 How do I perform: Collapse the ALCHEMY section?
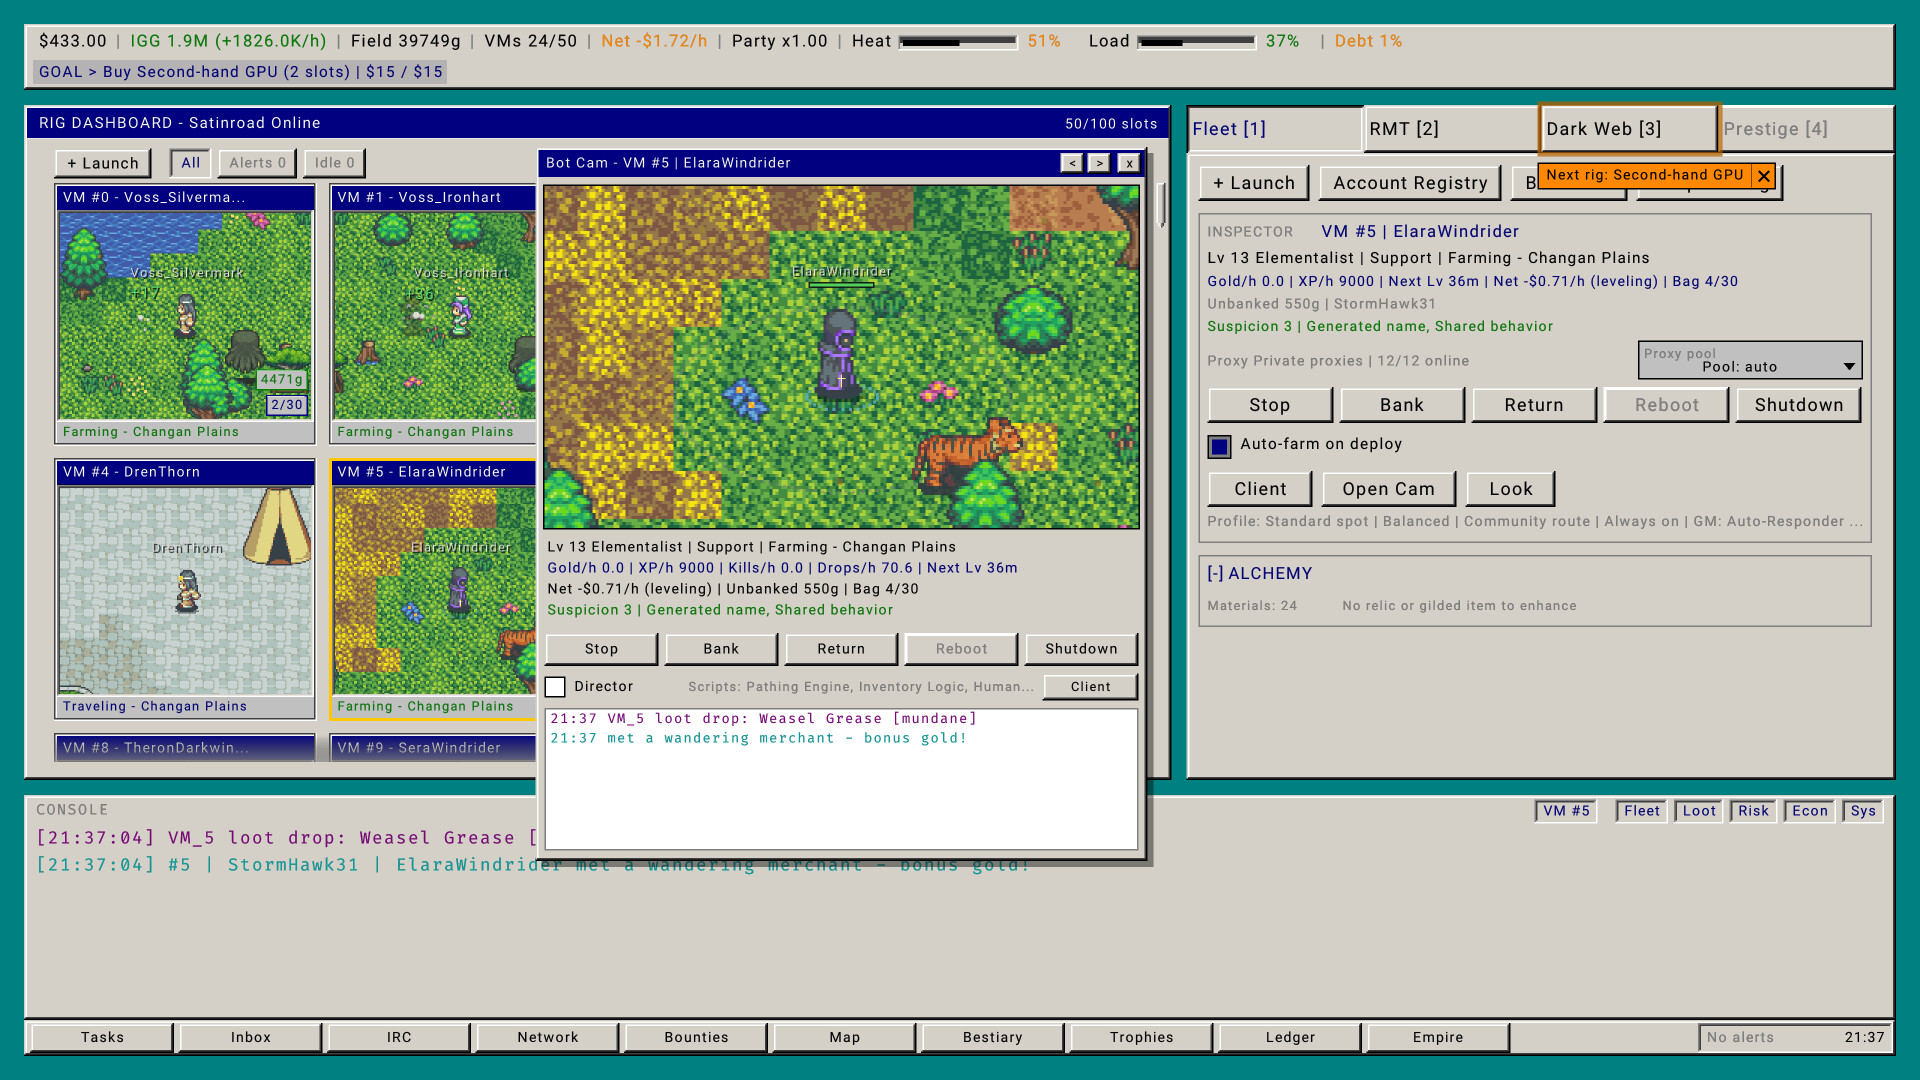click(1259, 573)
